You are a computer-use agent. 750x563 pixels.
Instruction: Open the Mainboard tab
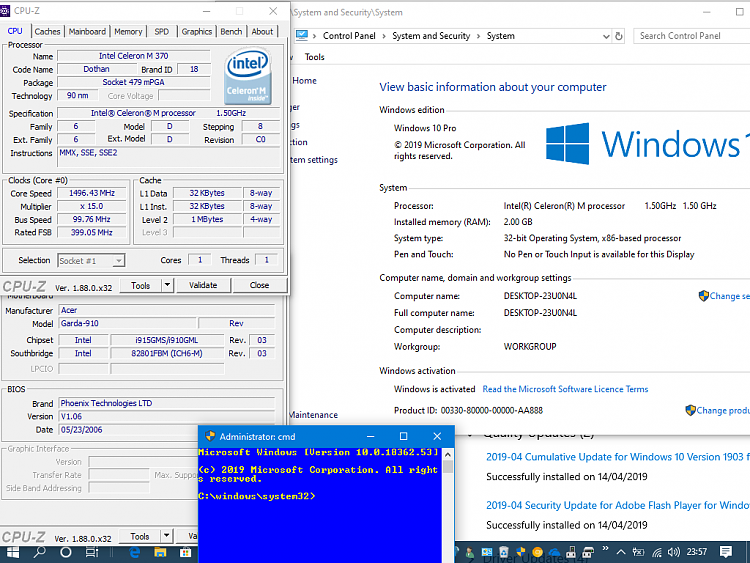tap(87, 32)
